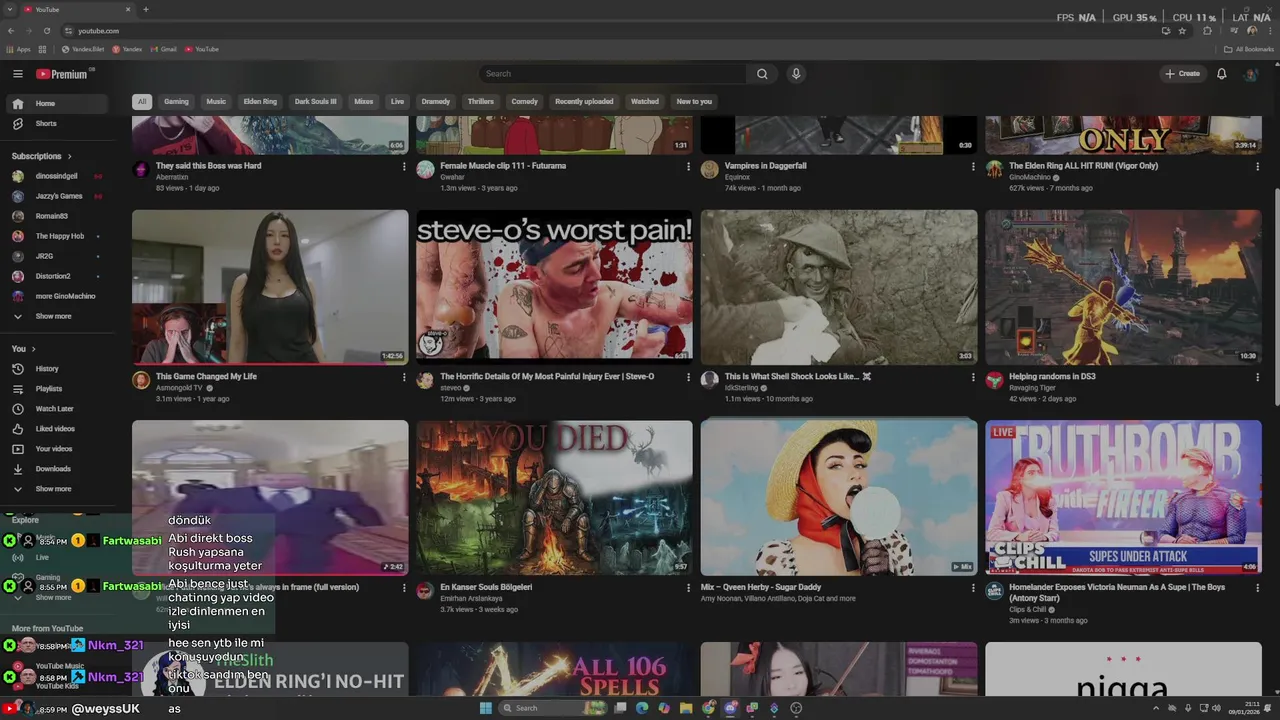Select the New to you filter chip

[x=694, y=102]
